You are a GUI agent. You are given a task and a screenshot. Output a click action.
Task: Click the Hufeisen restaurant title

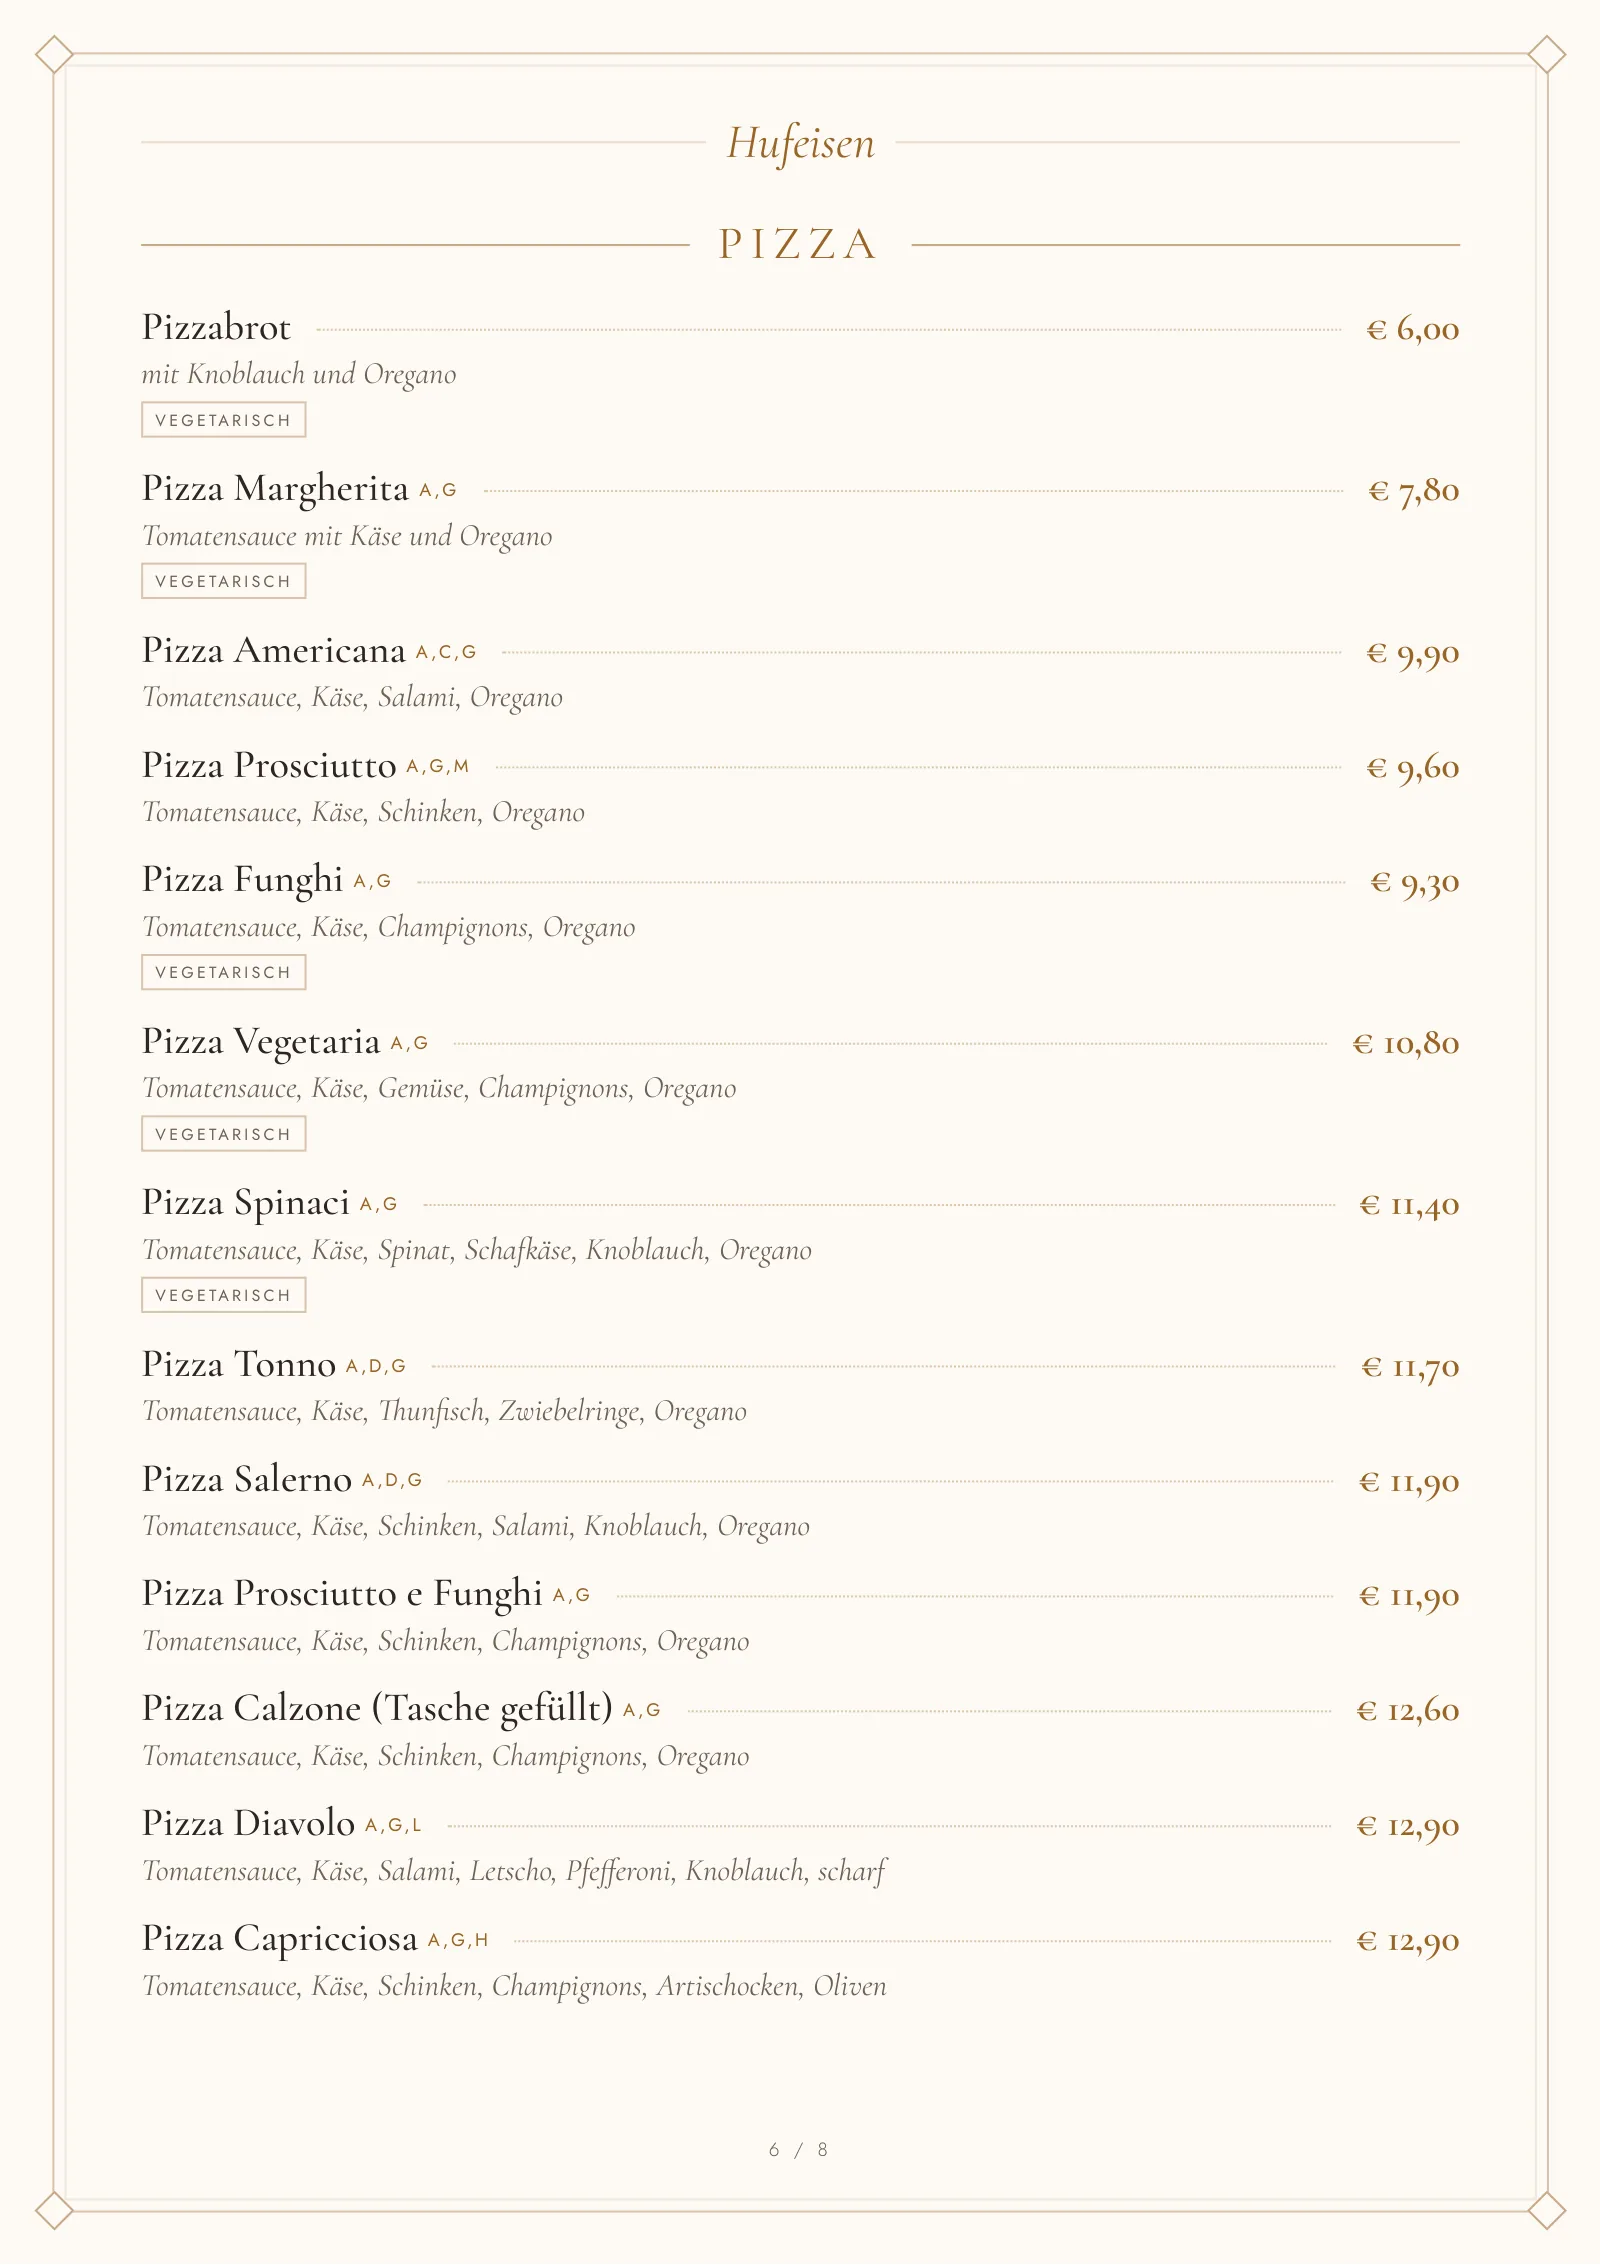coord(800,143)
